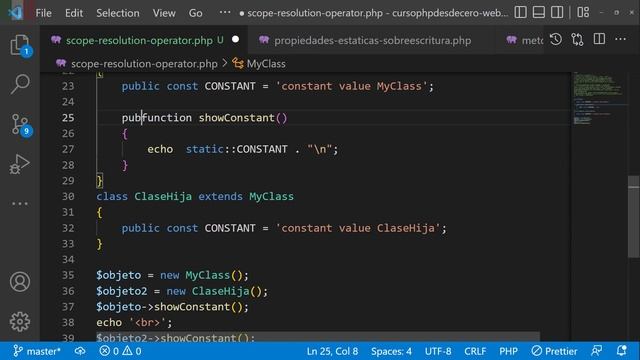Split the editor to the right

(x=599, y=40)
